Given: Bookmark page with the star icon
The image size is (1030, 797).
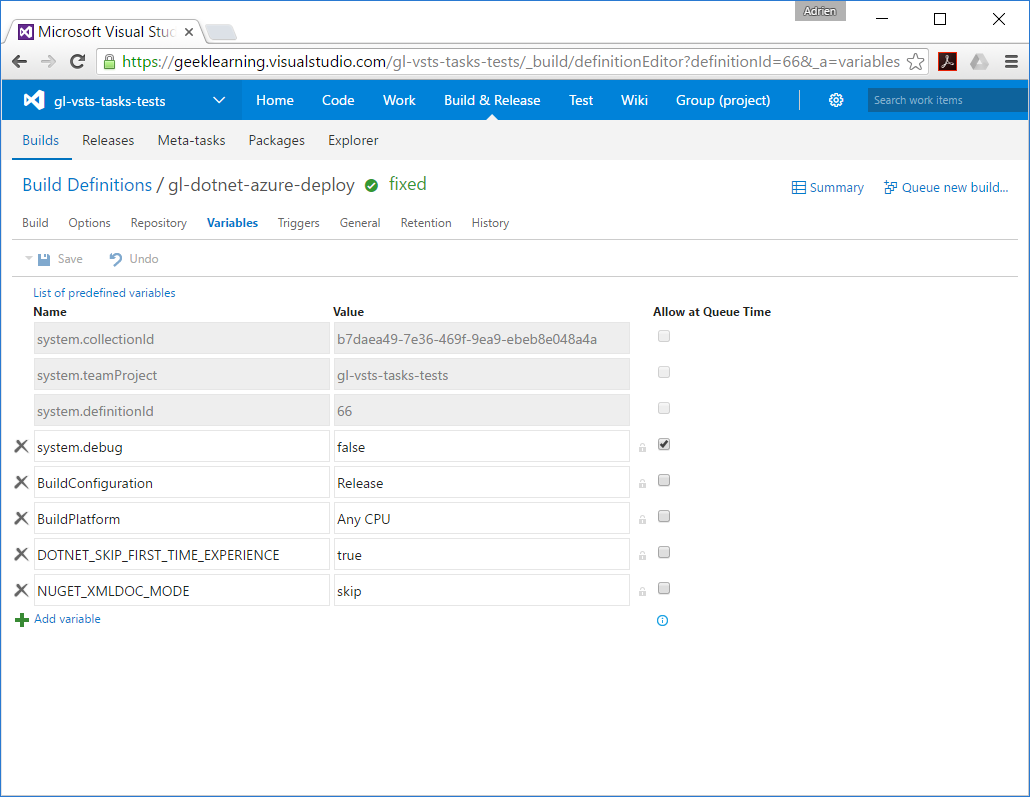Looking at the screenshot, I should (x=915, y=62).
